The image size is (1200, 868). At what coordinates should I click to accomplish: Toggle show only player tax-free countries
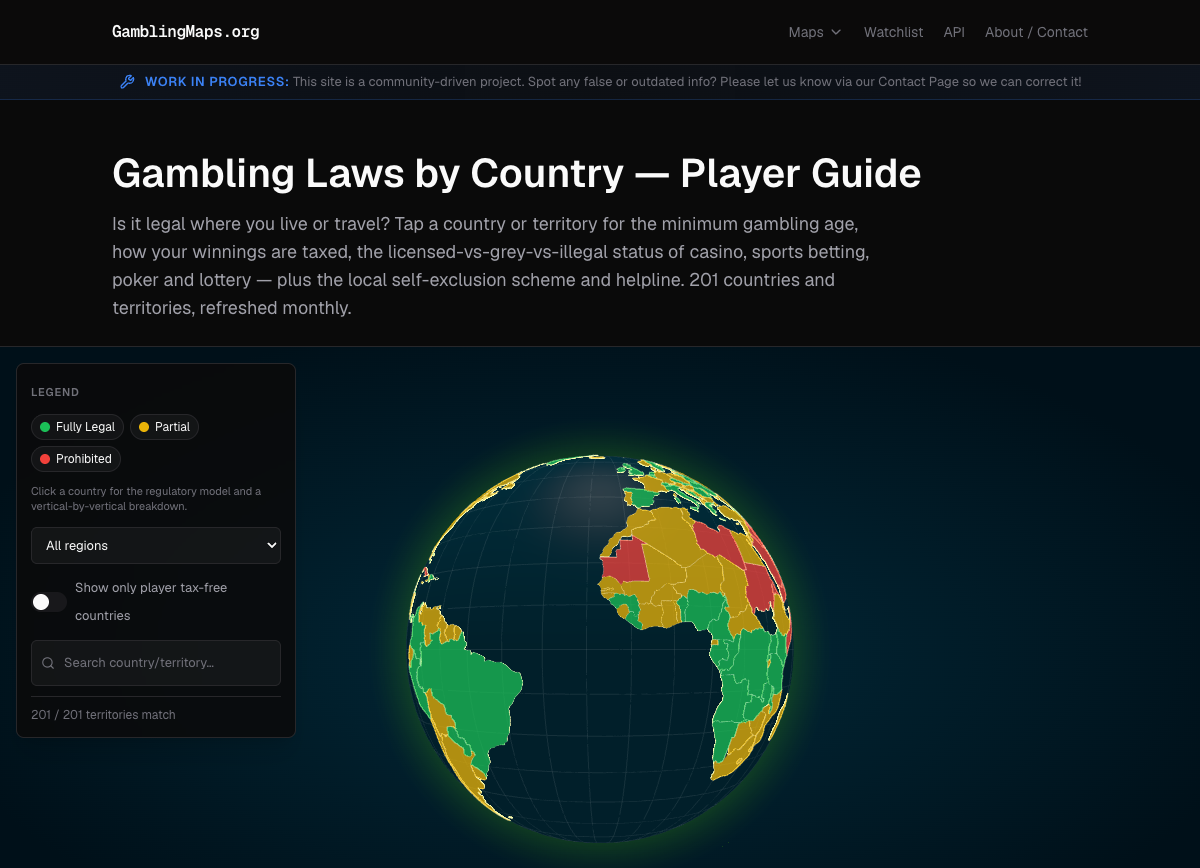tap(49, 602)
